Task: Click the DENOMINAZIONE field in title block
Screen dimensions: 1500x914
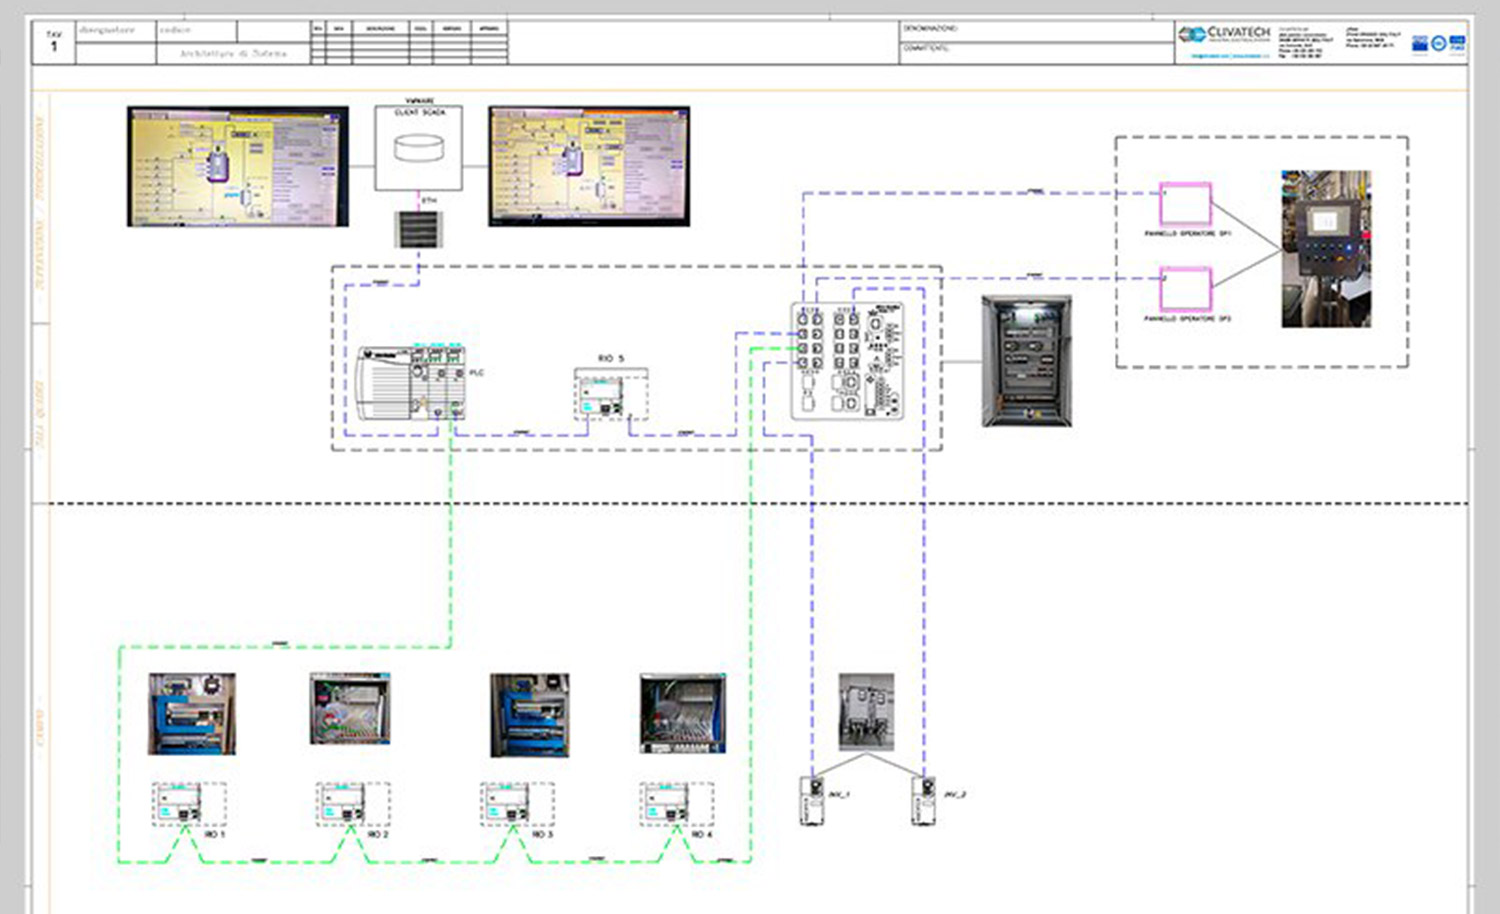Action: pyautogui.click(x=1037, y=31)
